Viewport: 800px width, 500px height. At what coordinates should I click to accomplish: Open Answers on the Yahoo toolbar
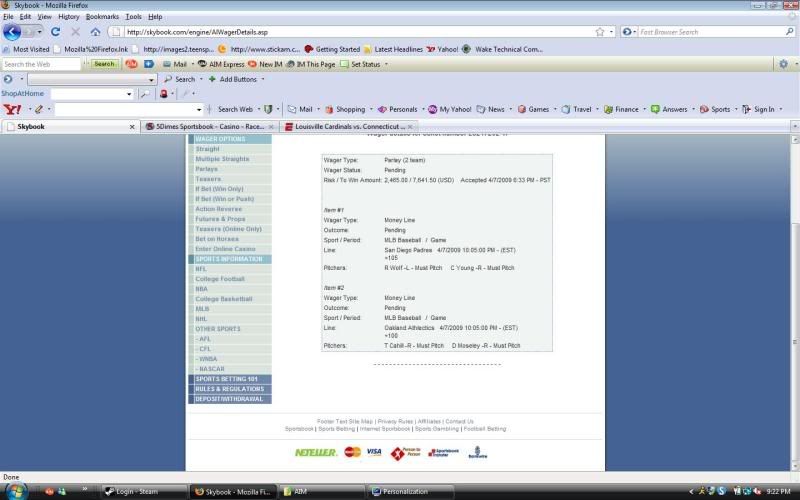pos(669,109)
